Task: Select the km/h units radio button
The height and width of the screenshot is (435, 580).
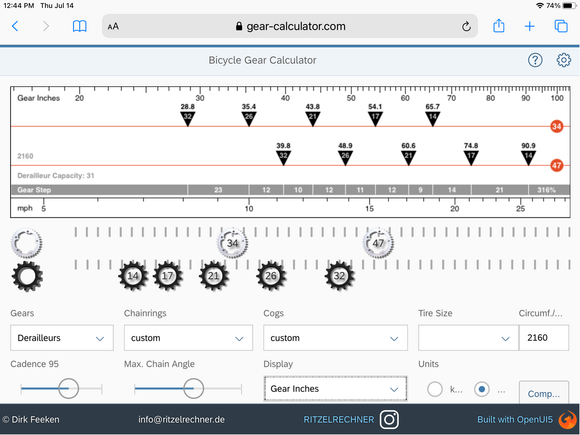Action: point(435,389)
